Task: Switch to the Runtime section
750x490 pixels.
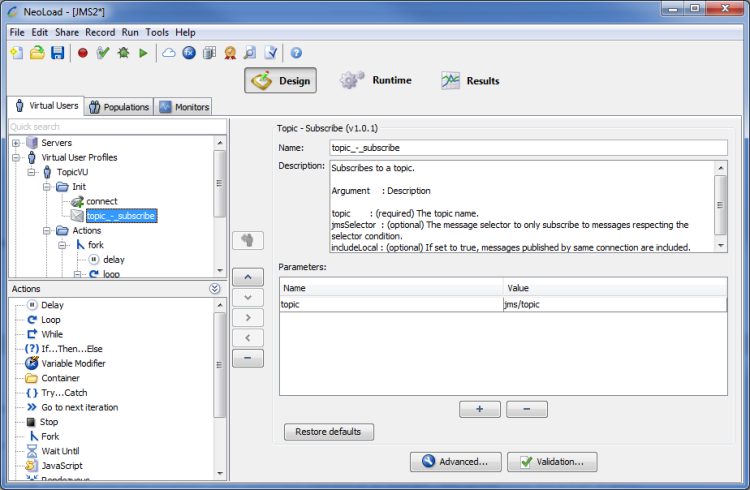Action: click(376, 80)
